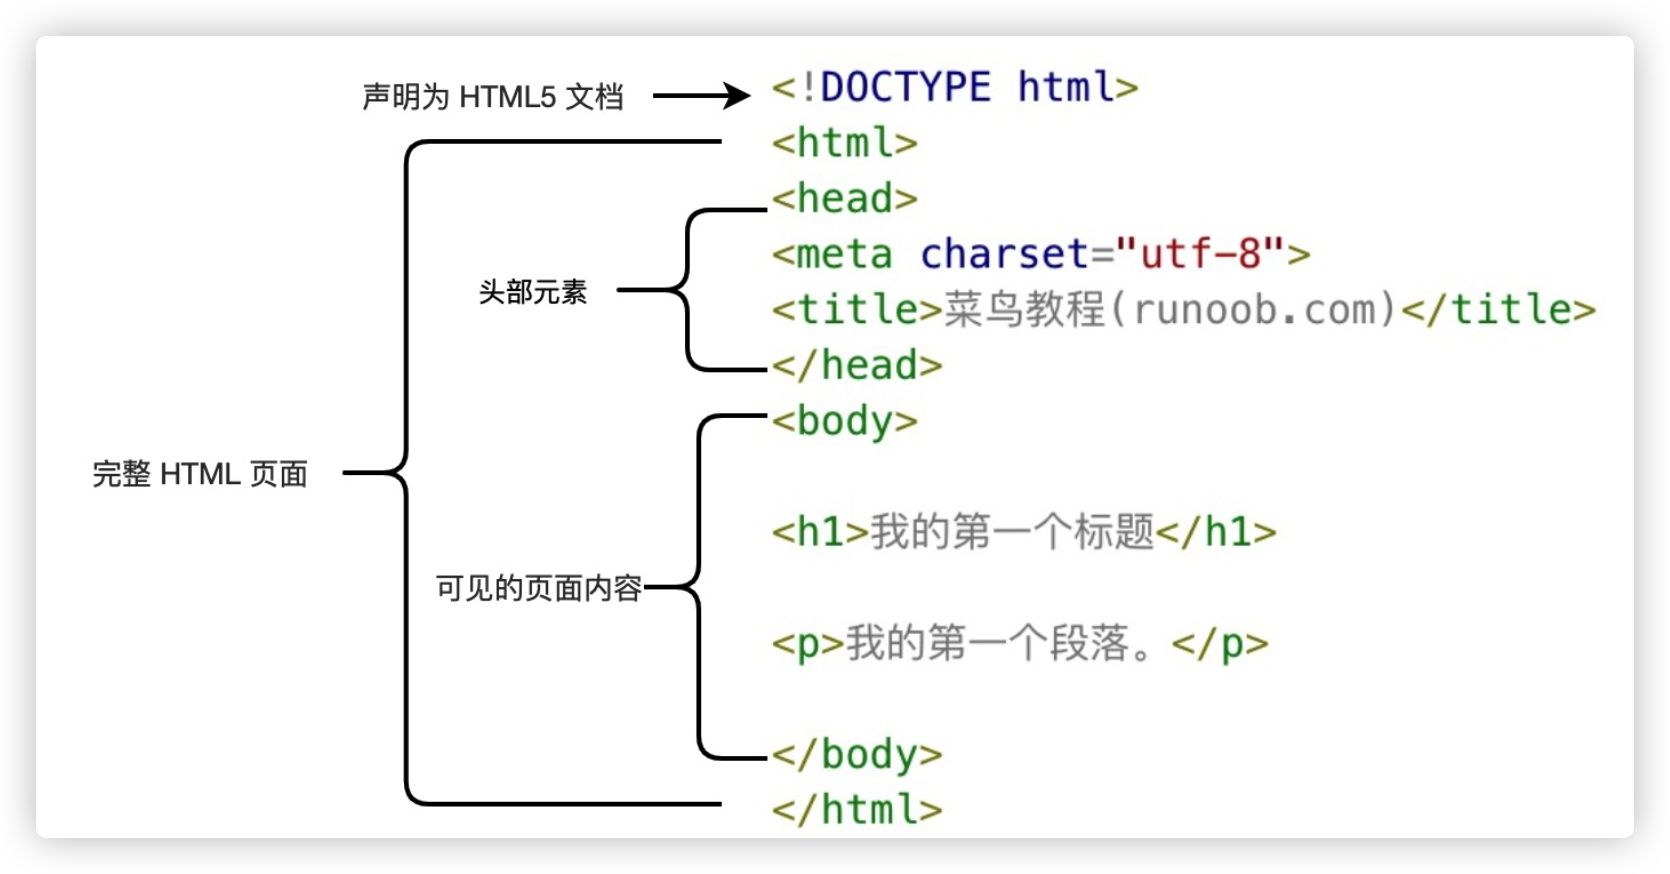Select the paragraph text 我的第一个段落。
This screenshot has width=1670, height=874.
click(x=1006, y=643)
